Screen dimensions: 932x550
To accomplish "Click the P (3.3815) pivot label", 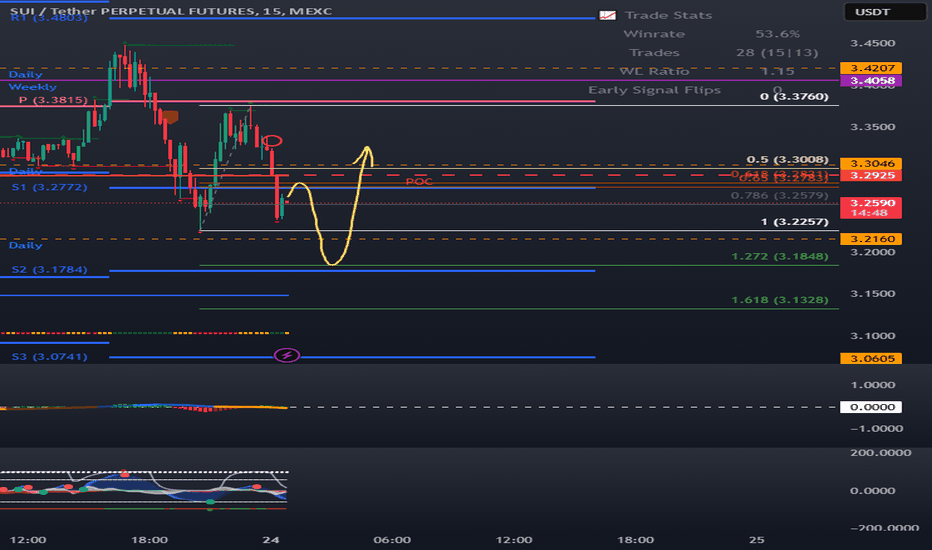I will pos(53,100).
